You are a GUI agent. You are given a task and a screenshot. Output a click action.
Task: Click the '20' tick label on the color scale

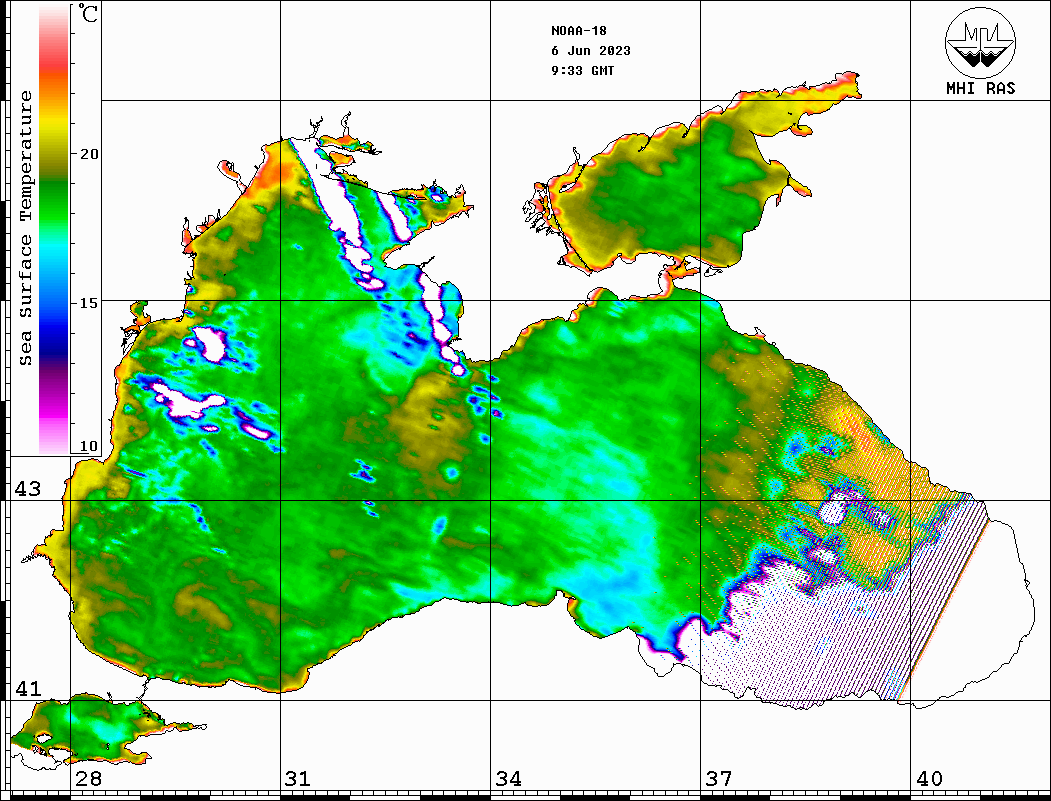coord(88,154)
